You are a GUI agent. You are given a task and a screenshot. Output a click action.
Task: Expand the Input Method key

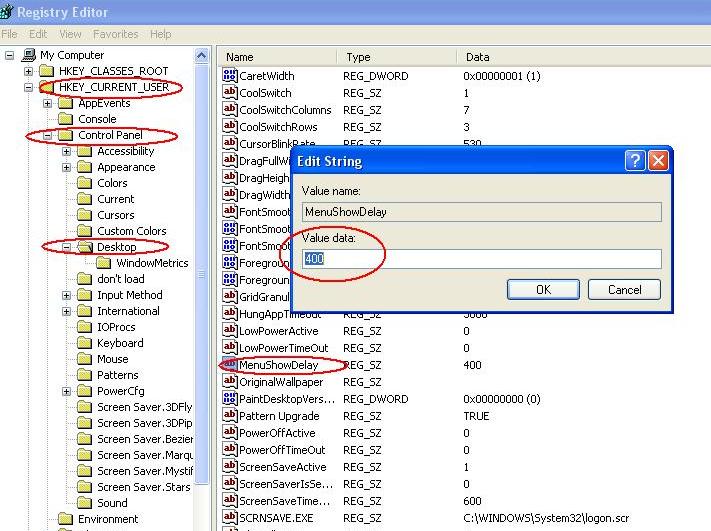[66, 295]
